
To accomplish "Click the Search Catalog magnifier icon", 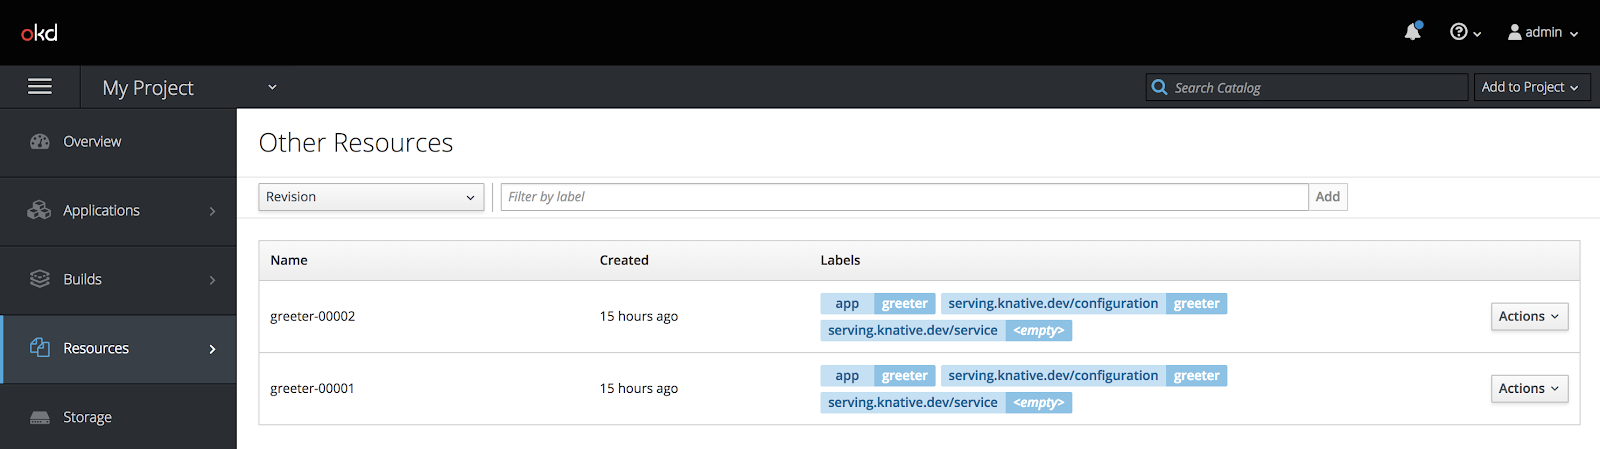I will tap(1159, 87).
